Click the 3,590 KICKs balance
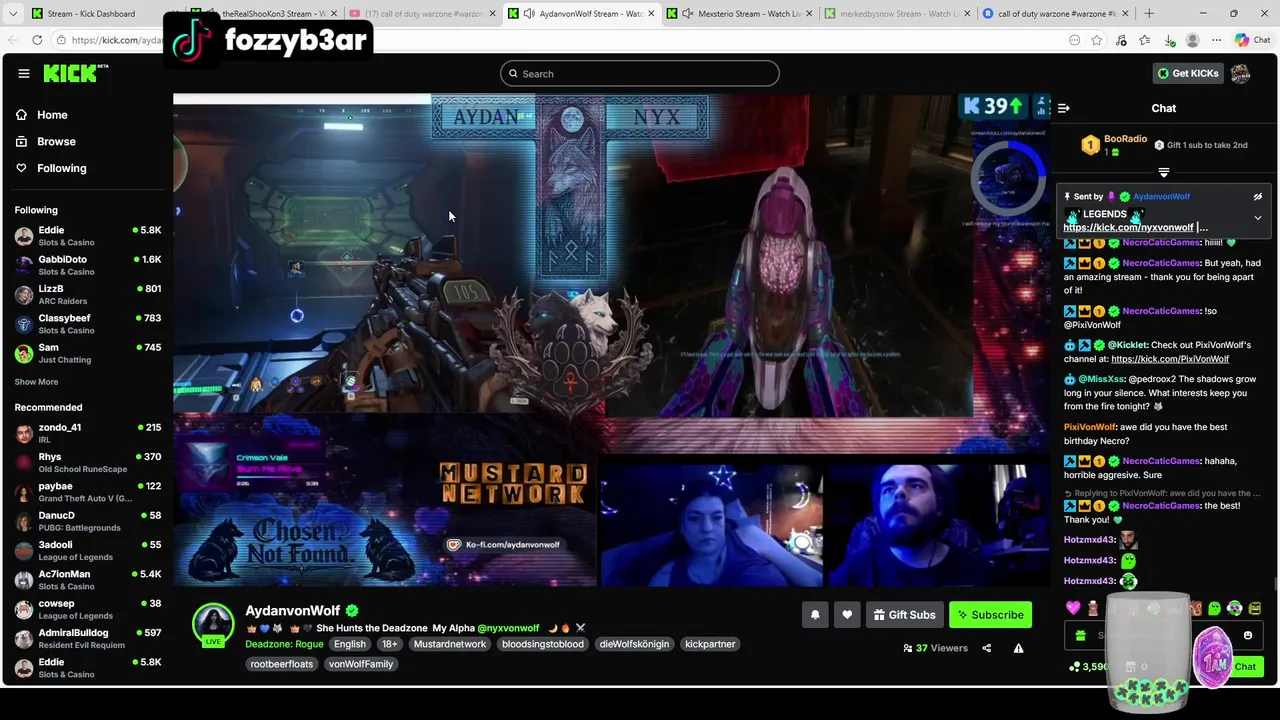The width and height of the screenshot is (1280, 720). (1088, 666)
